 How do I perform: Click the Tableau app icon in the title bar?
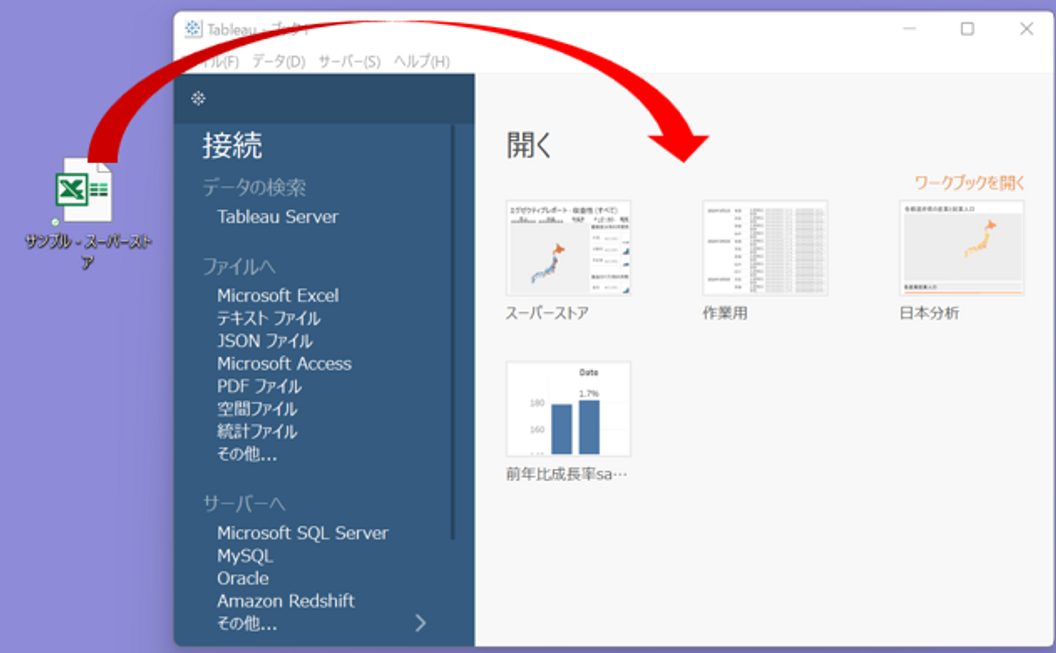click(x=193, y=28)
